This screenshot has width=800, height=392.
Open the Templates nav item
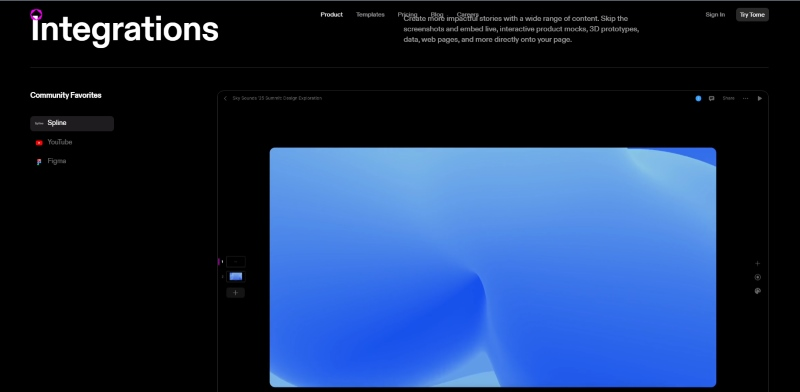pyautogui.click(x=370, y=15)
